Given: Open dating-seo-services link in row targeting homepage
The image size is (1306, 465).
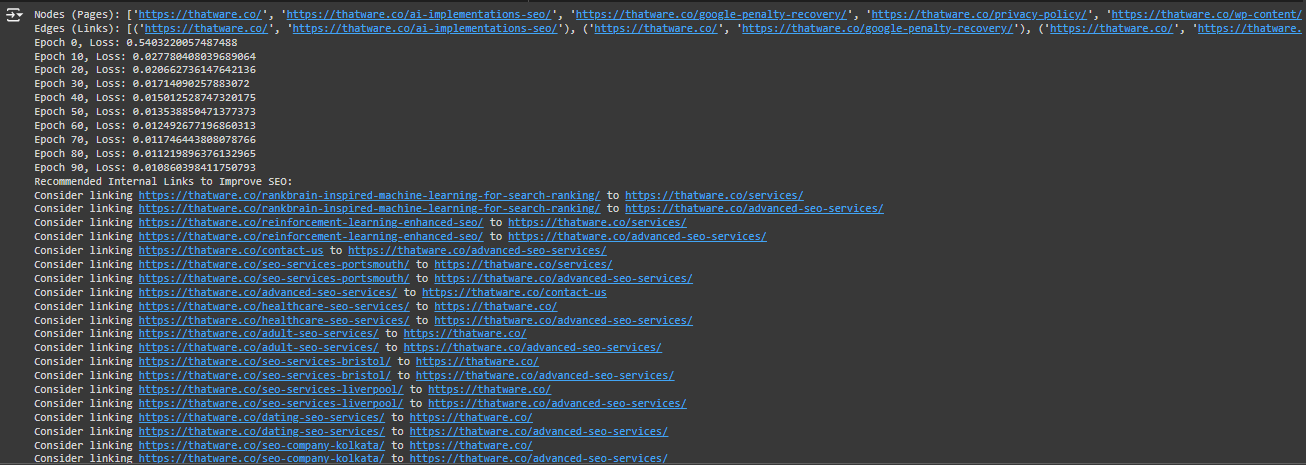Looking at the screenshot, I should (261, 417).
